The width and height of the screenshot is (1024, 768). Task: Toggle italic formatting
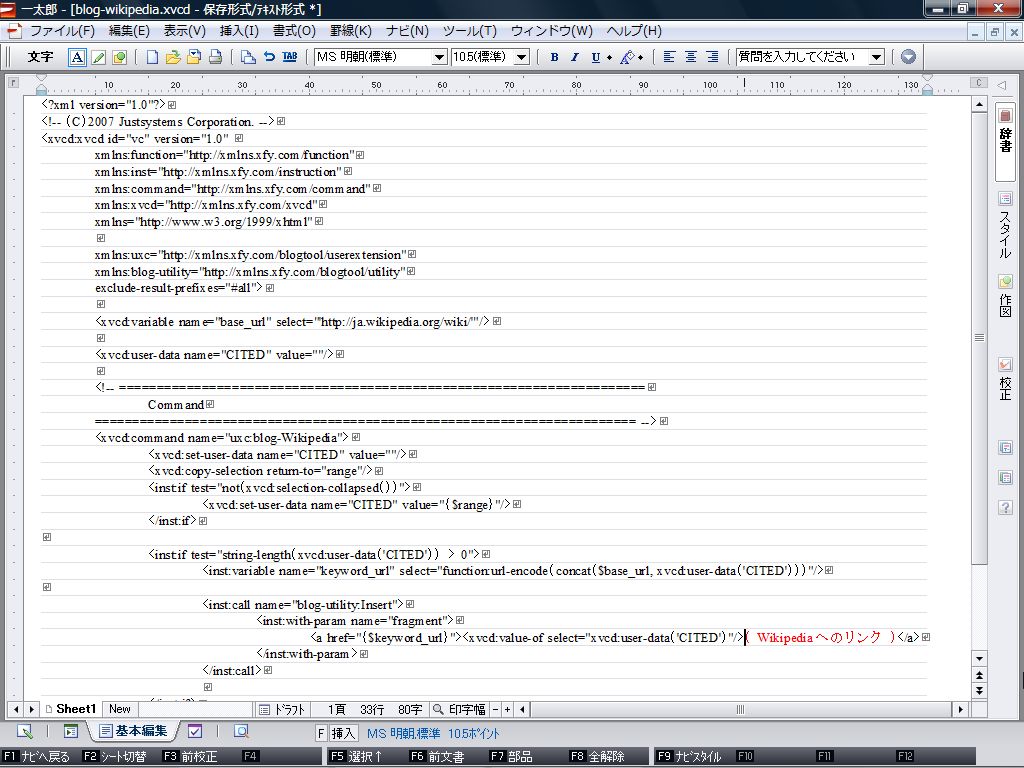(575, 57)
